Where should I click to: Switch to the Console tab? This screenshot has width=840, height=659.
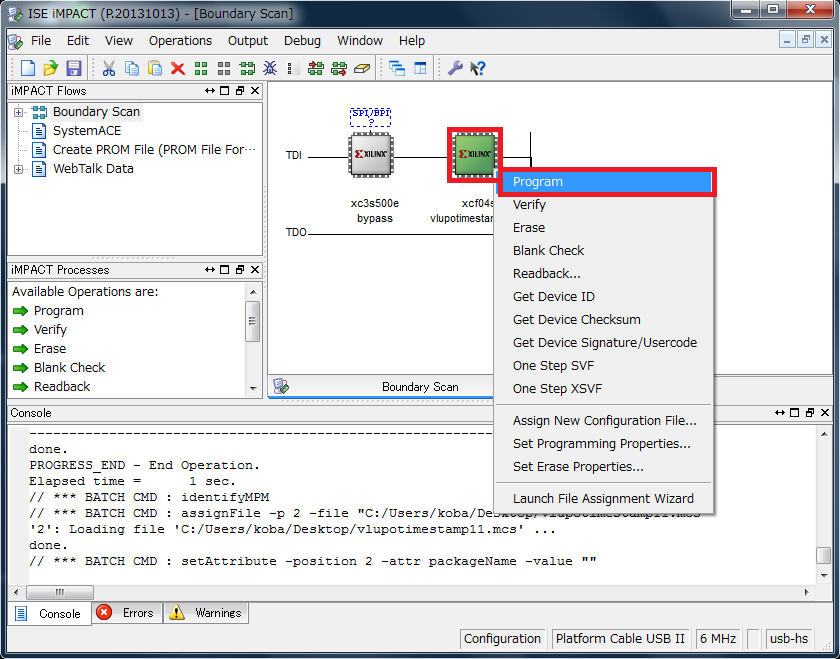click(x=49, y=613)
